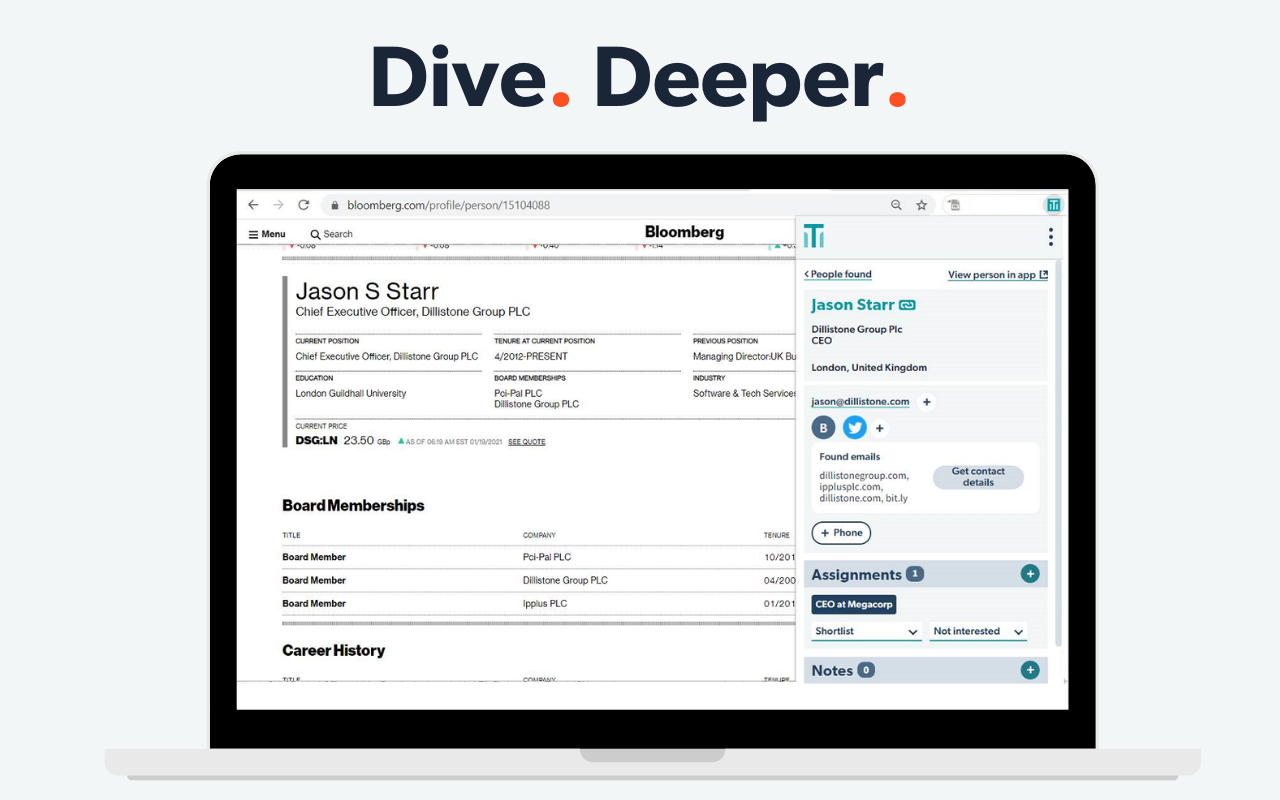Click the Jason Starr name in panel
Viewport: 1280px width, 800px height.
[852, 305]
